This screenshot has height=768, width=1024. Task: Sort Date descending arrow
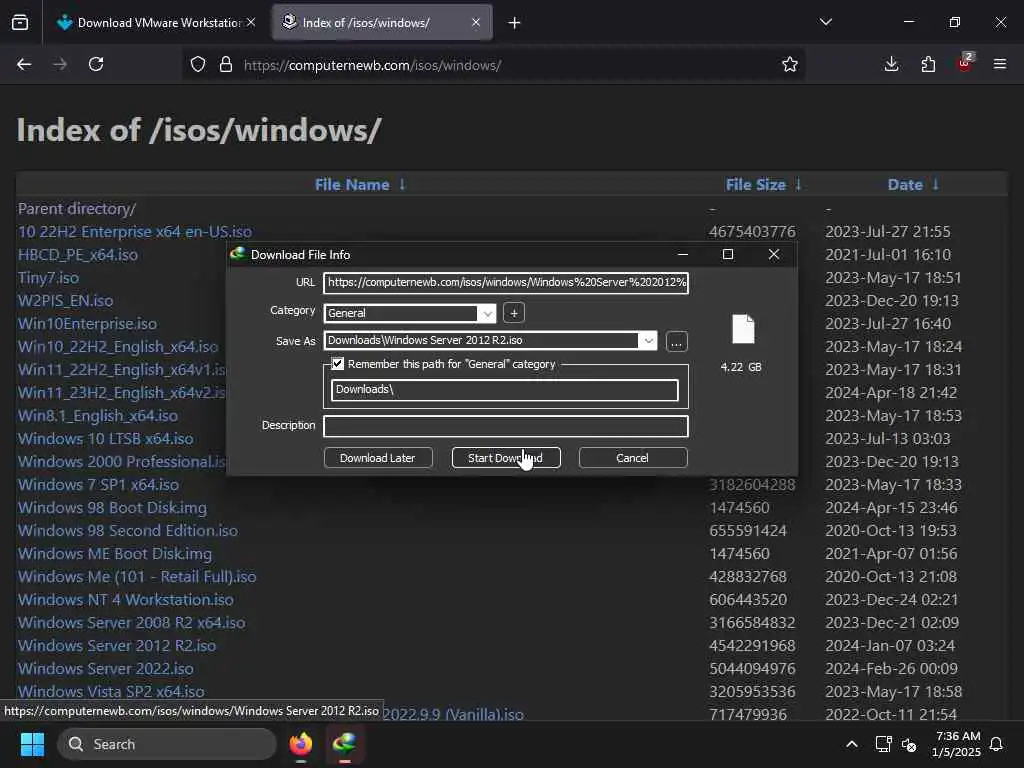(936, 185)
